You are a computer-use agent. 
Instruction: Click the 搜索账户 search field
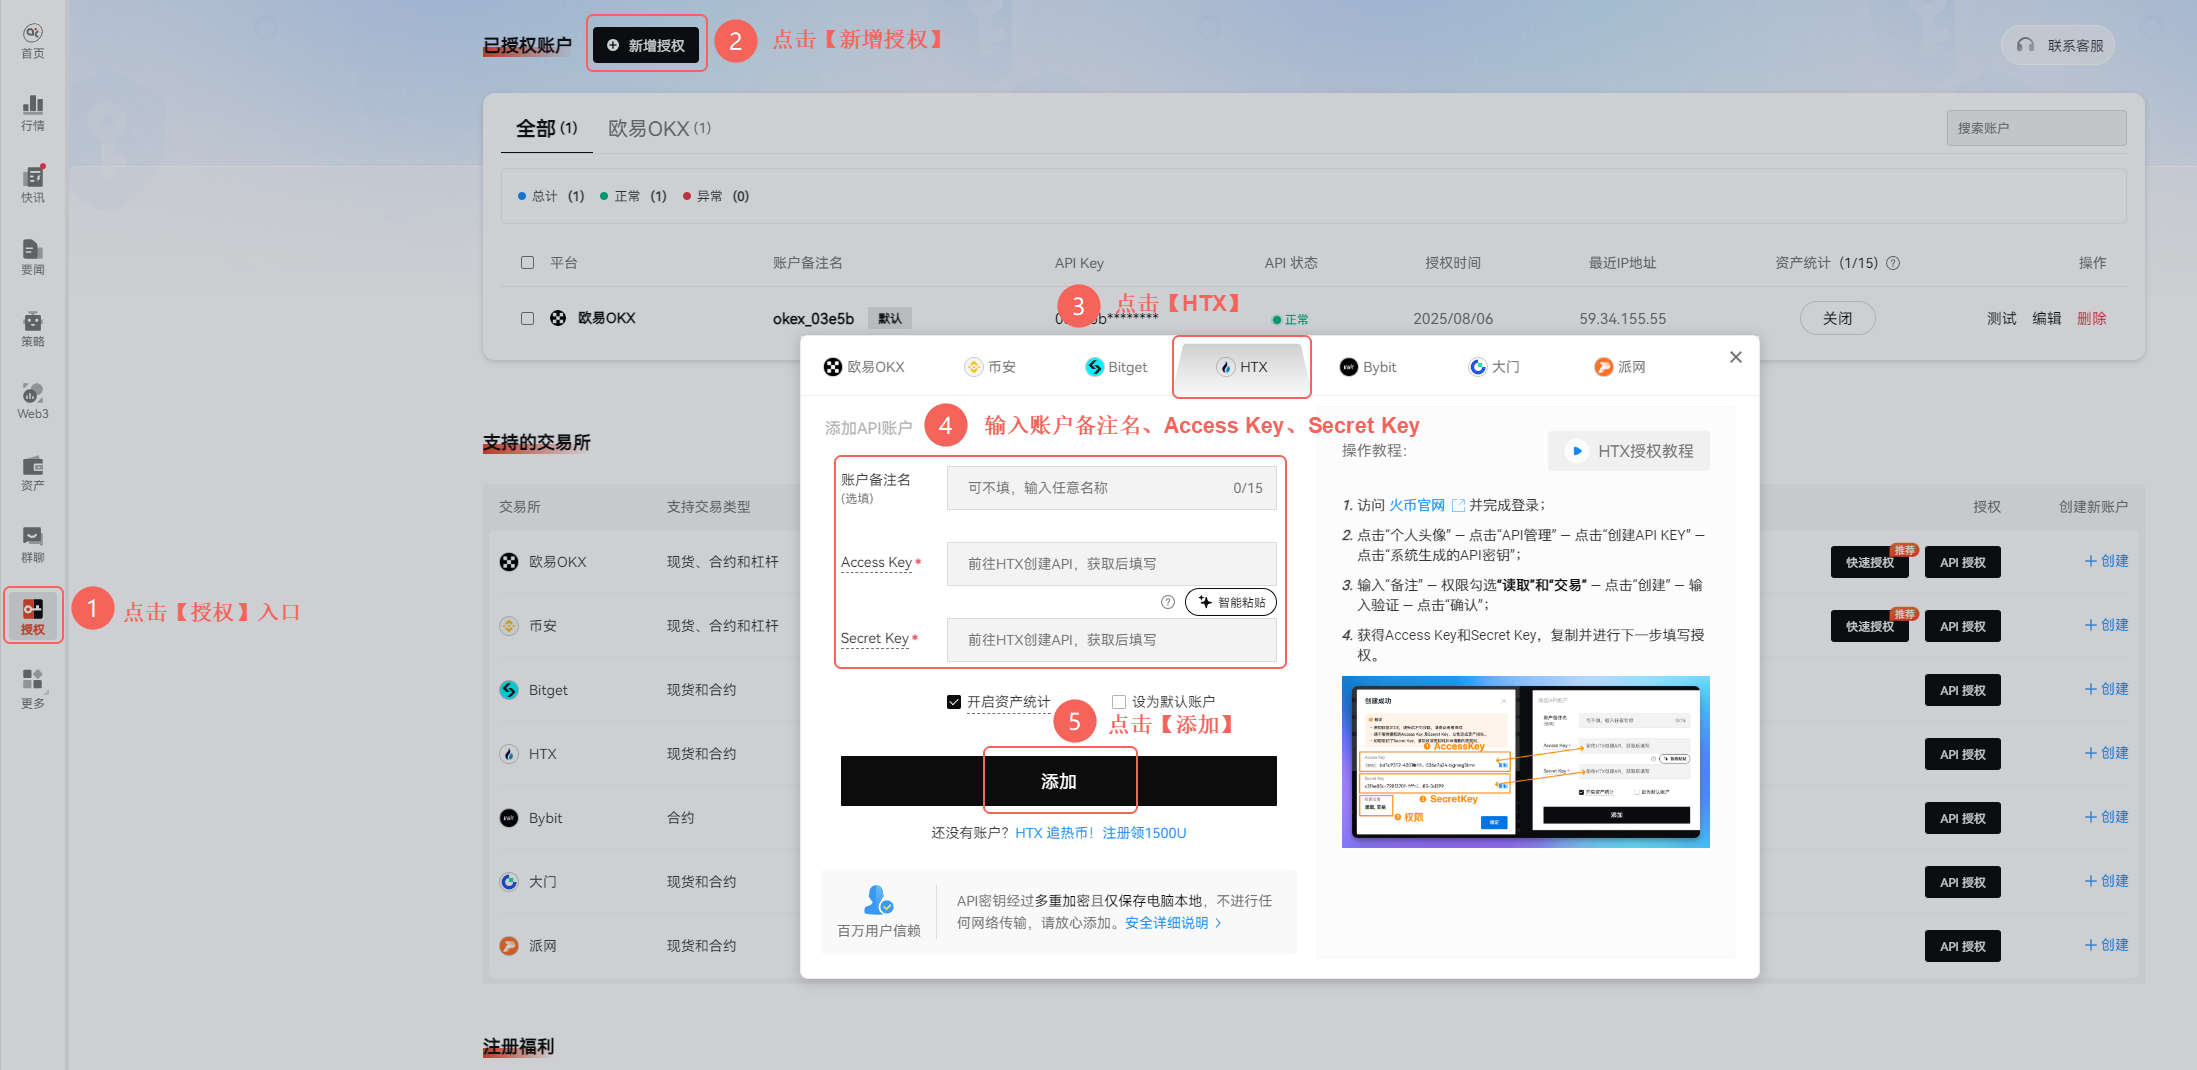click(2036, 128)
